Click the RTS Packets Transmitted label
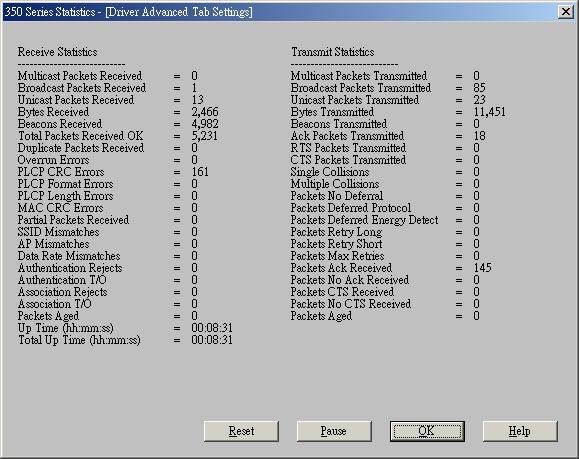 (348, 148)
